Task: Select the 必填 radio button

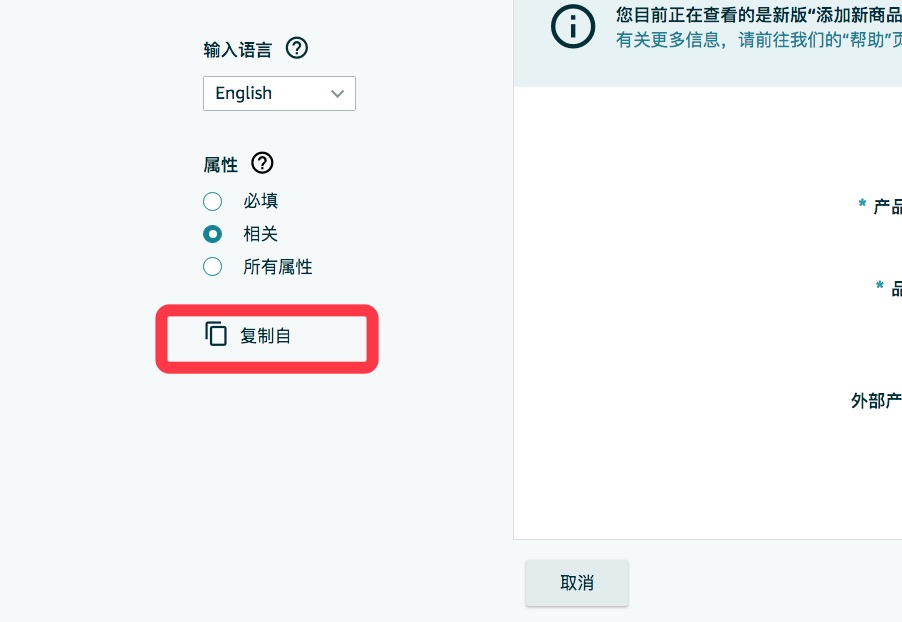Action: (x=212, y=201)
